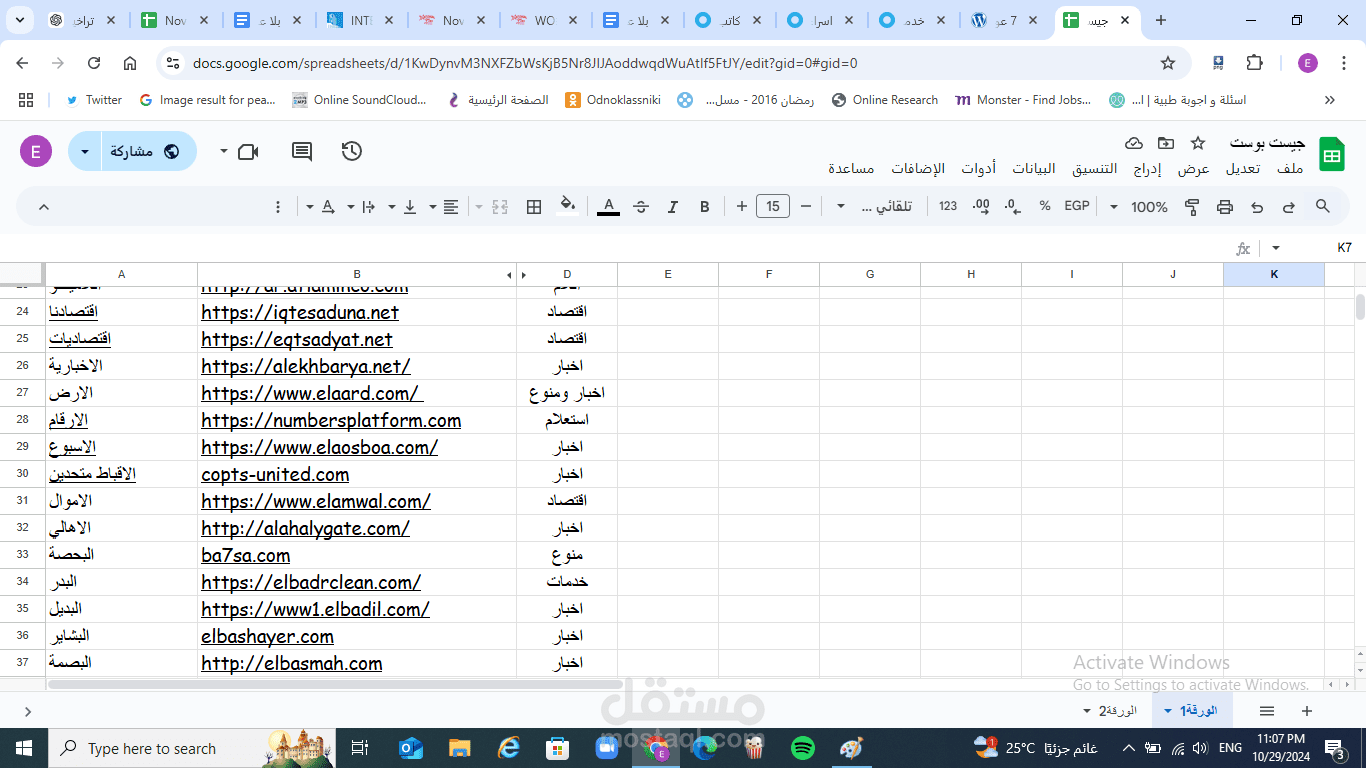Toggle italic formatting
This screenshot has width=1366, height=768.
click(x=673, y=207)
